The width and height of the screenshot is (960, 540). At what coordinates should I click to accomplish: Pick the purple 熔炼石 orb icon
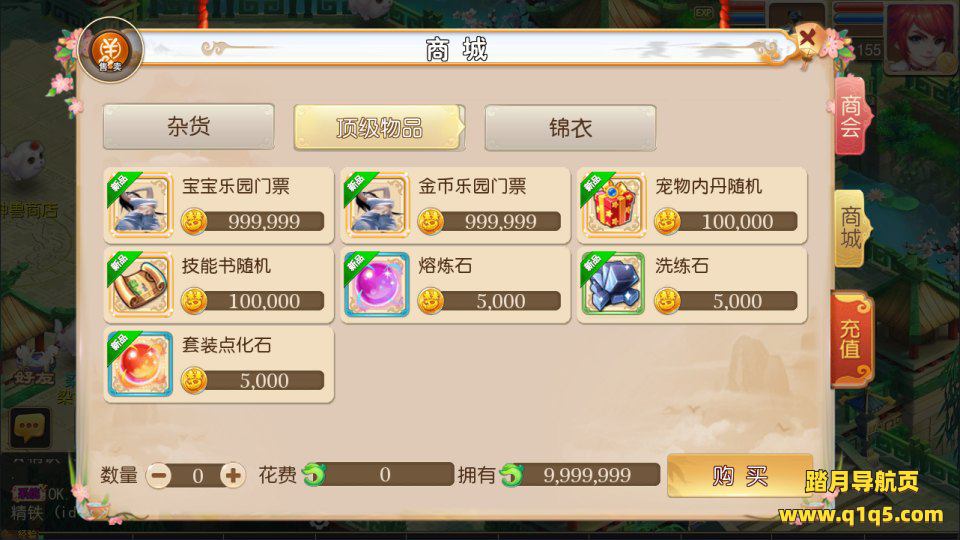click(x=377, y=285)
